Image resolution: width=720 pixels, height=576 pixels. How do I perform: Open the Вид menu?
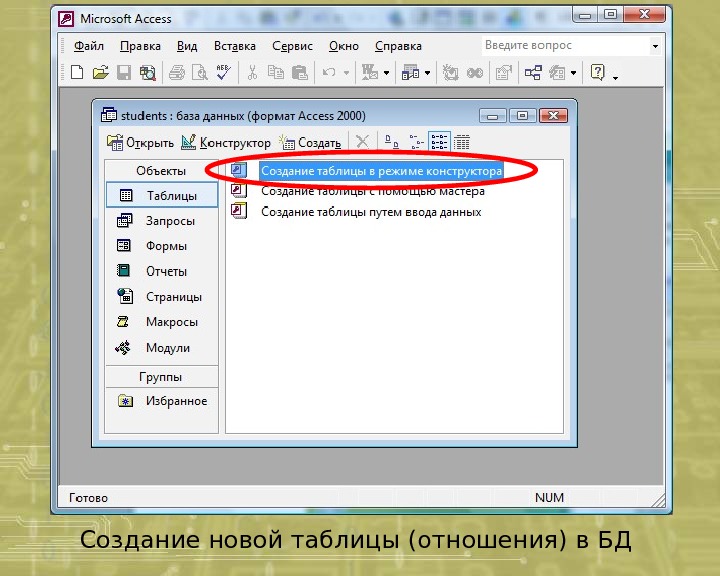187,46
